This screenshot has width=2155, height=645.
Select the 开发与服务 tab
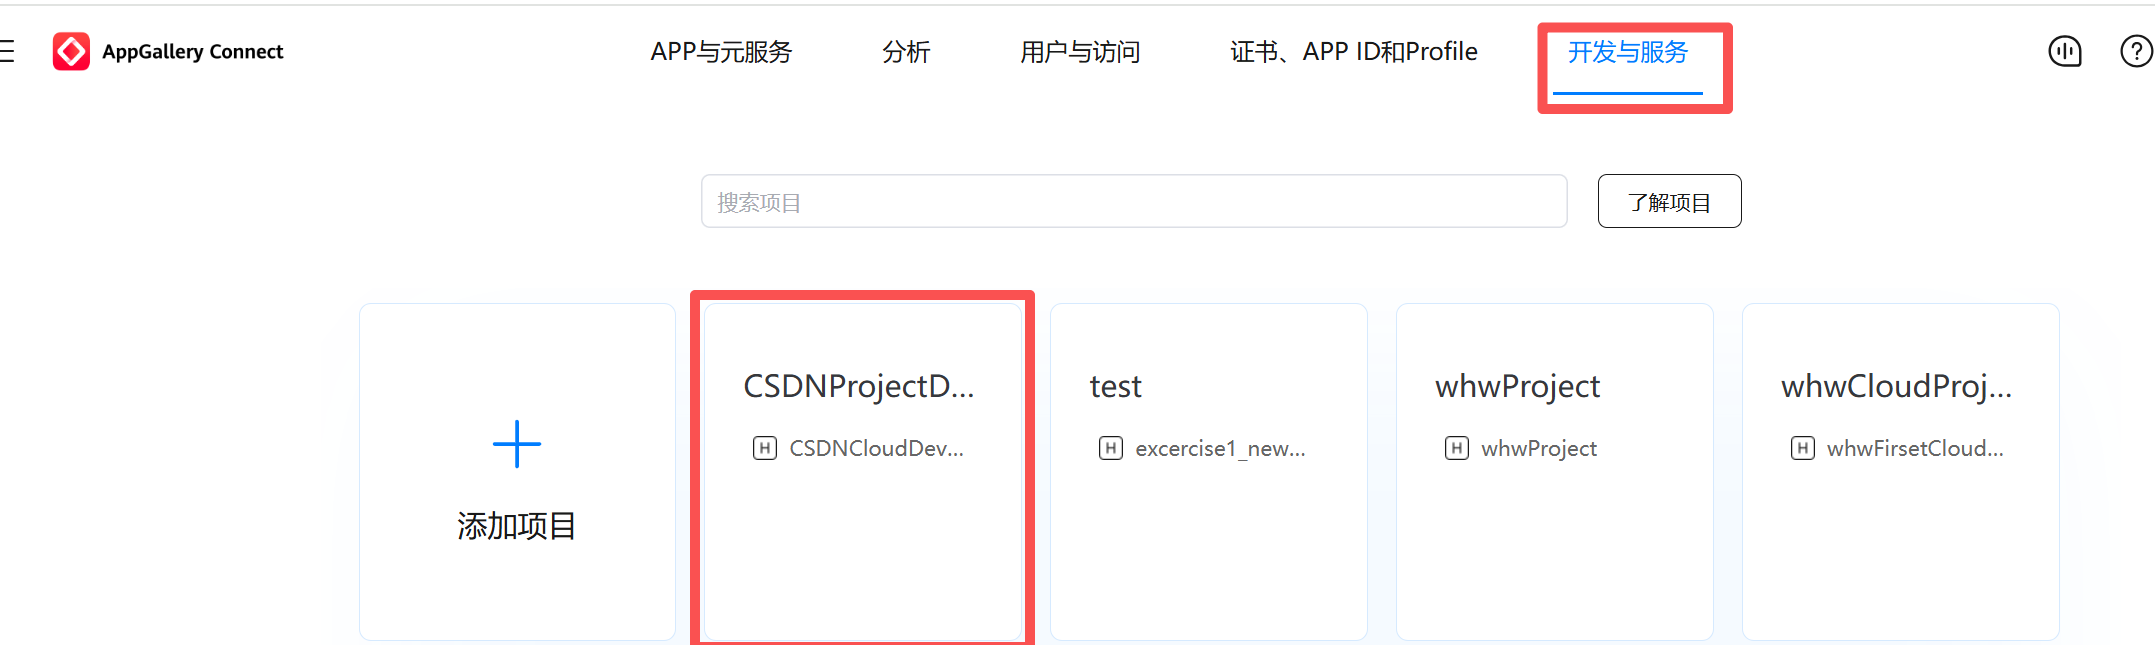1628,52
